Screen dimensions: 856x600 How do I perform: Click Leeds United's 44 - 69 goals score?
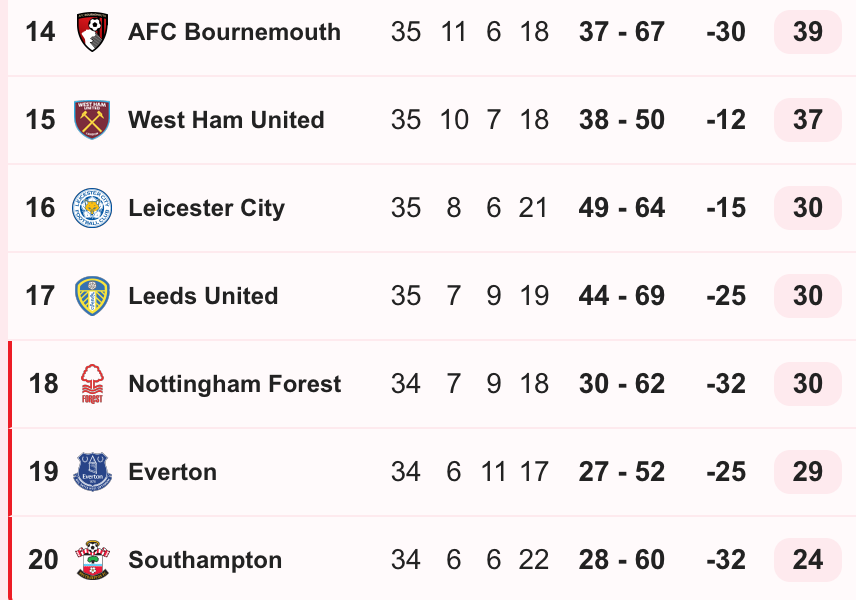click(622, 296)
